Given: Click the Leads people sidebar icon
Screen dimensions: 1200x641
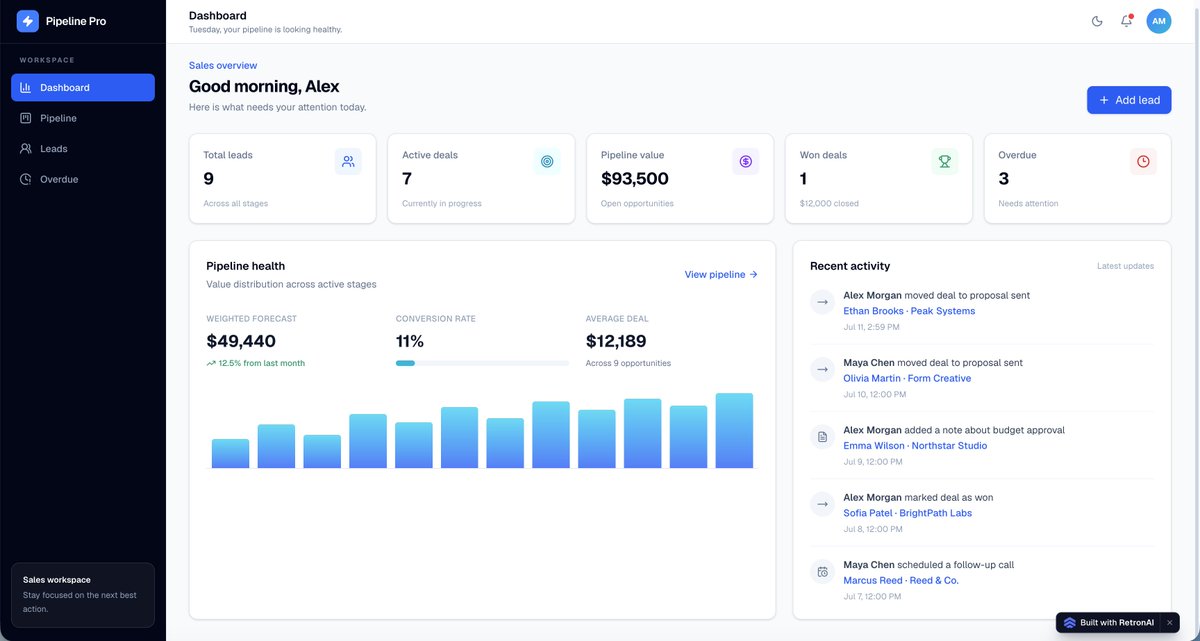Looking at the screenshot, I should [x=26, y=148].
